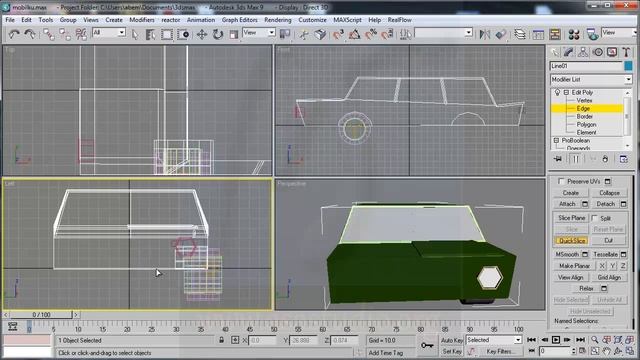Click Configure Modifier Sets icon
This screenshot has height=360, width=640.
[x=624, y=159]
